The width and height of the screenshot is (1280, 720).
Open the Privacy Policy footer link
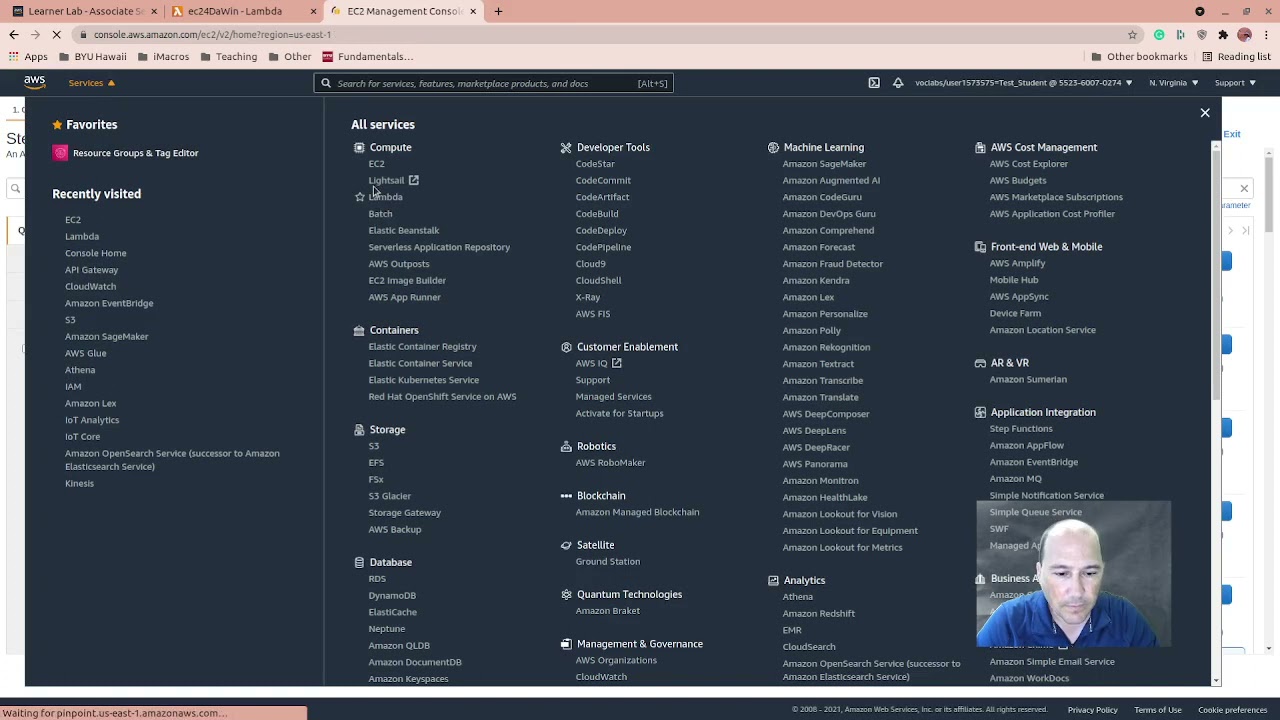[1092, 710]
